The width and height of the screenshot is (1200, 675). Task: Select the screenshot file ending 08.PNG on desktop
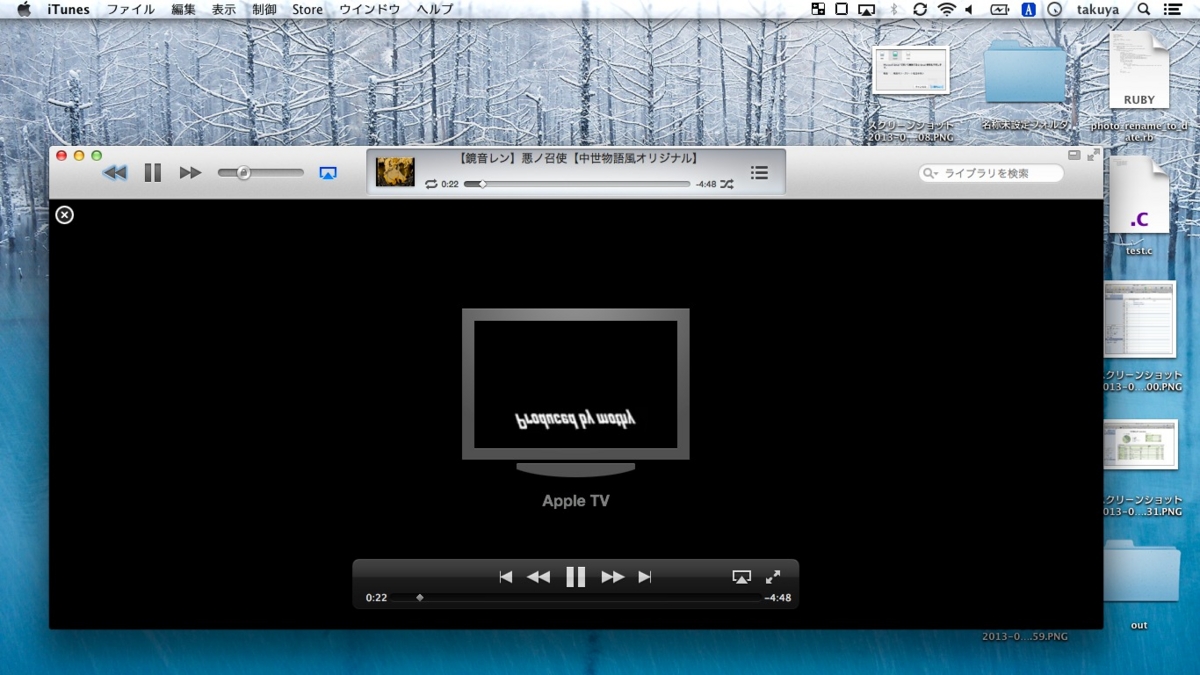[910, 70]
